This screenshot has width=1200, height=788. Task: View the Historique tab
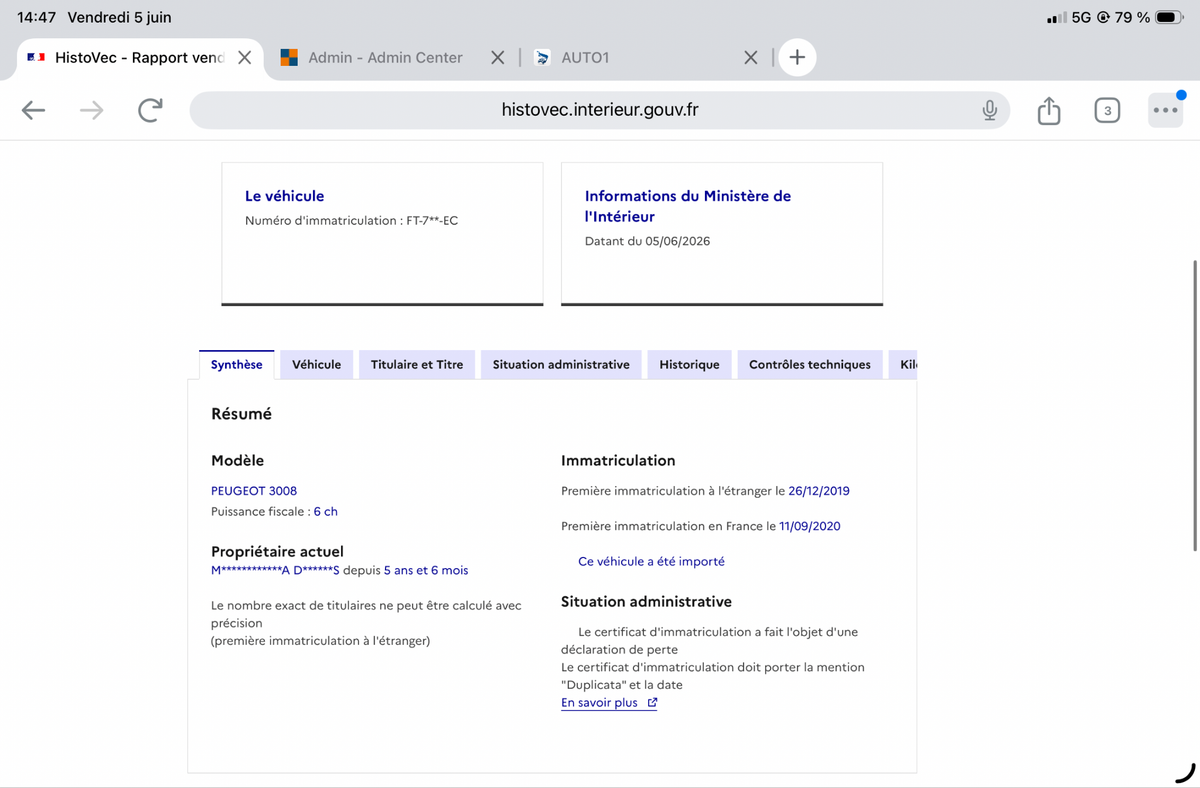pos(690,365)
